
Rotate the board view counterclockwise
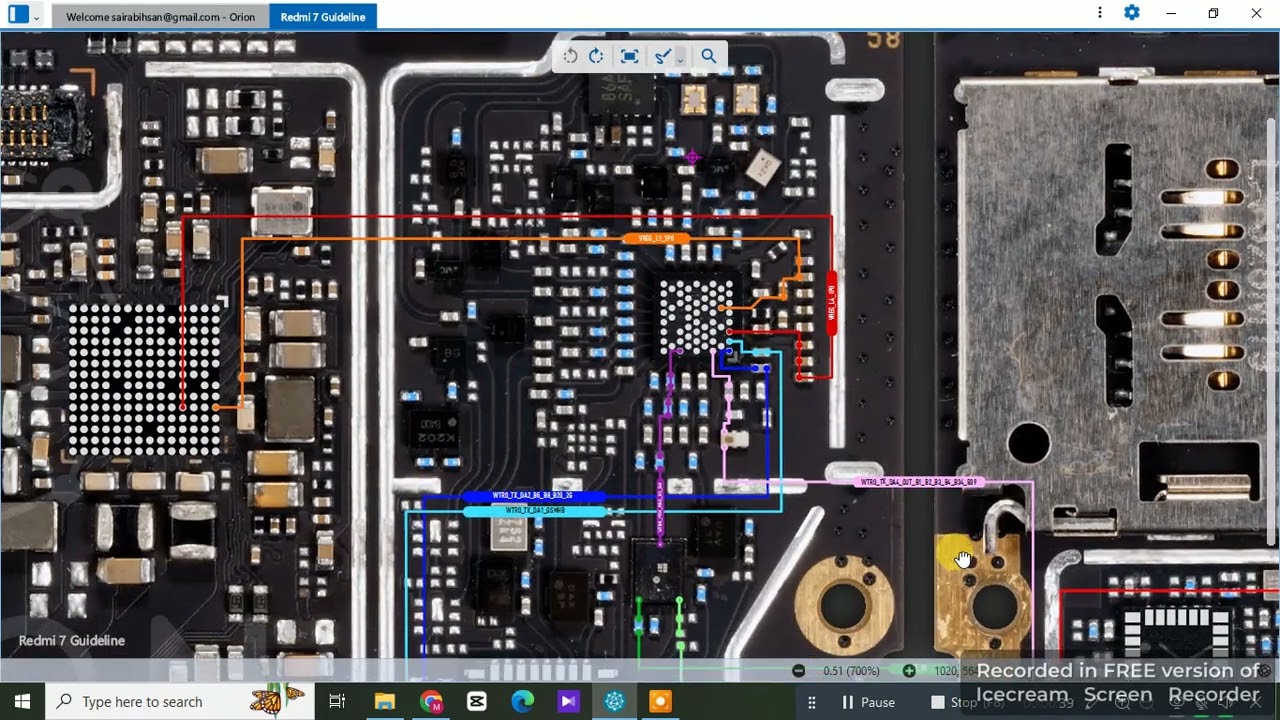pyautogui.click(x=570, y=56)
